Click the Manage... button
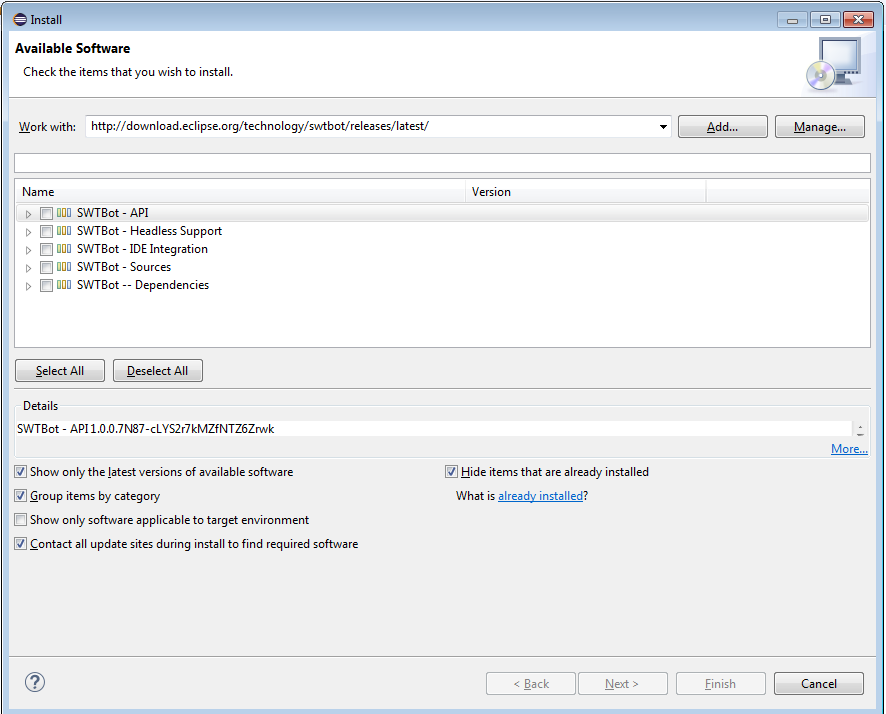Viewport: 886px width, 714px height. pos(820,127)
